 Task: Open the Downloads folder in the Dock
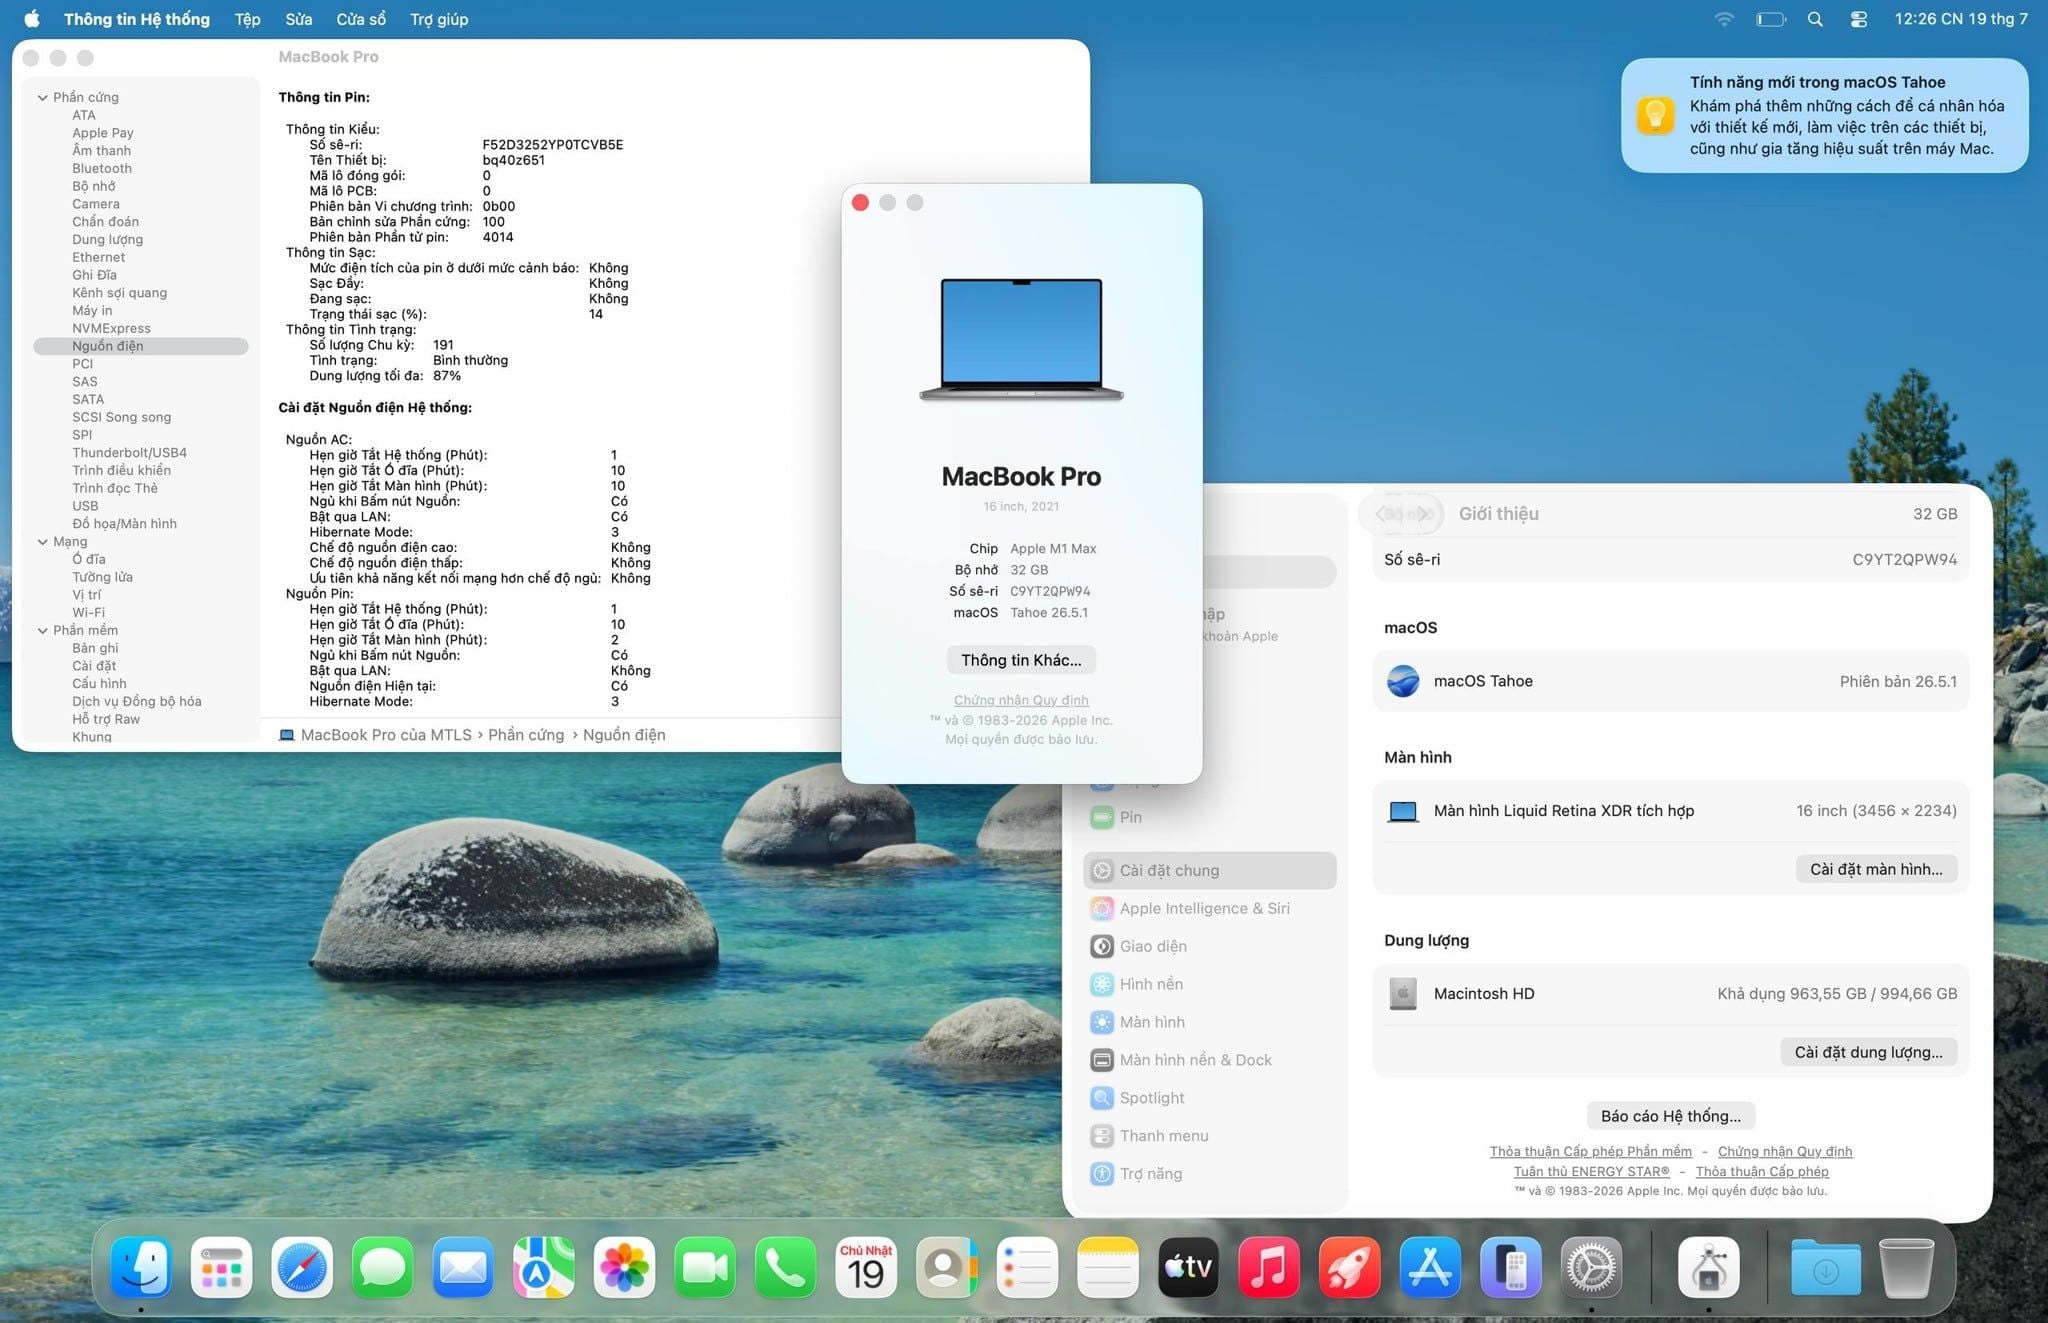[1826, 1268]
